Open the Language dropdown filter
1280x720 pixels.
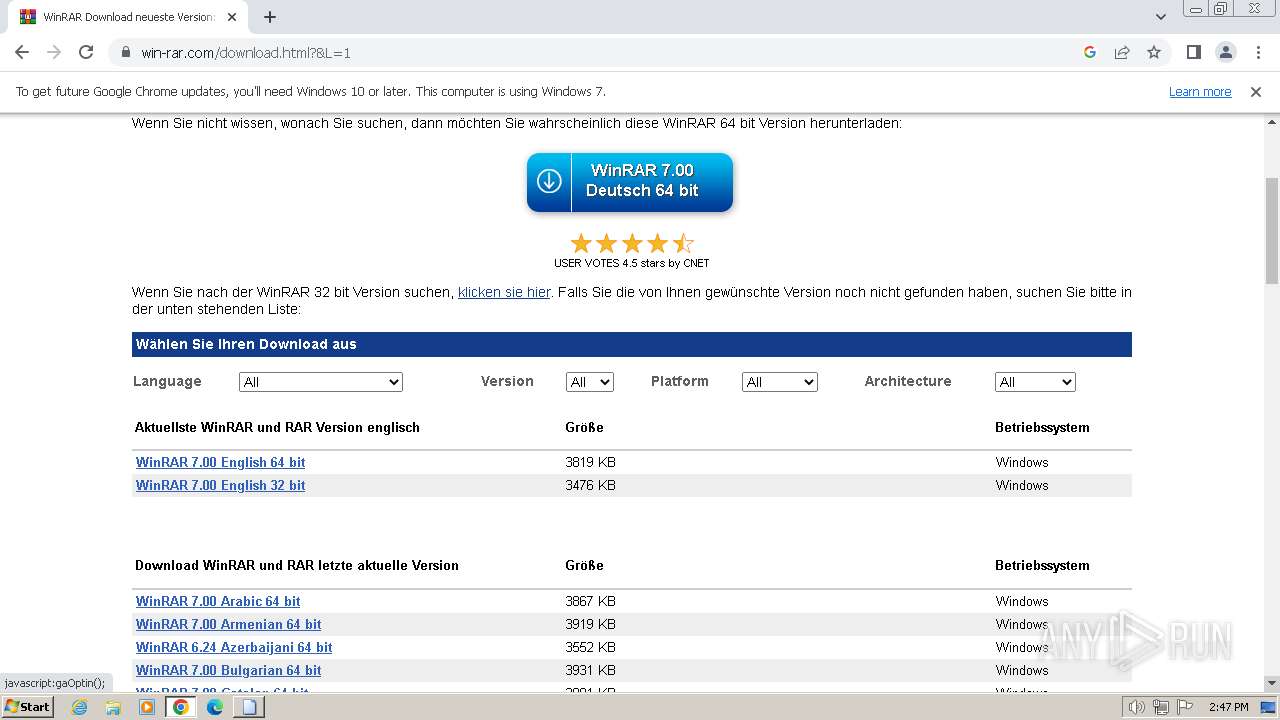tap(321, 382)
